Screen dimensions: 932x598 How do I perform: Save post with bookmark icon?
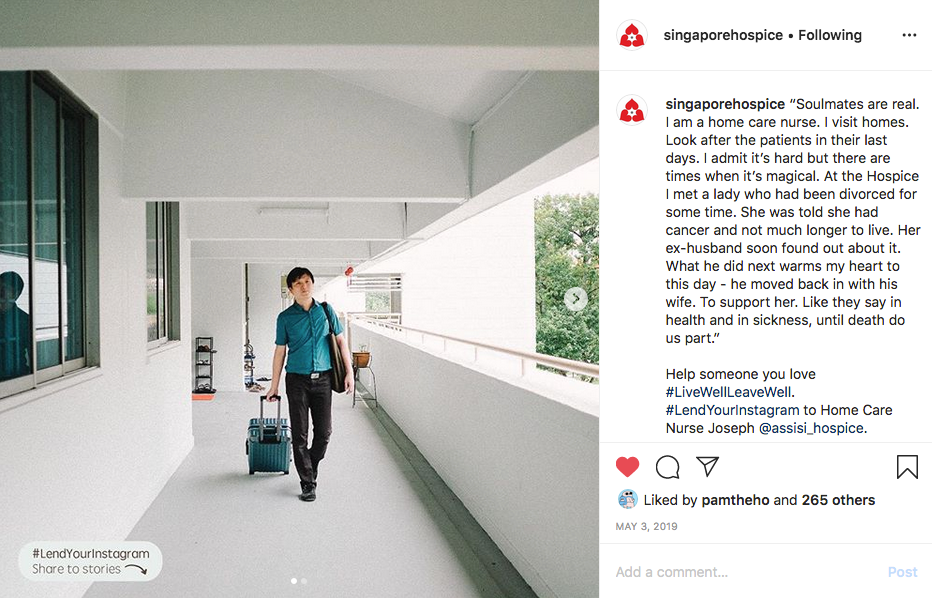(x=907, y=467)
